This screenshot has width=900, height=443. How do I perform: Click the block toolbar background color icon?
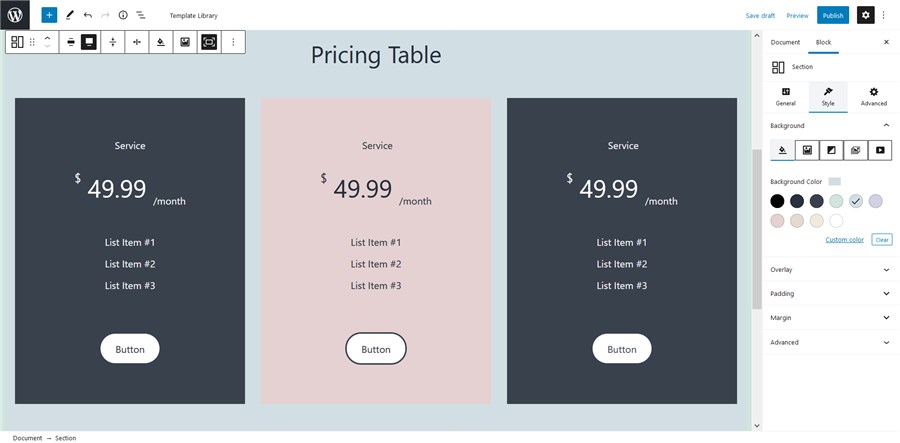click(x=161, y=42)
